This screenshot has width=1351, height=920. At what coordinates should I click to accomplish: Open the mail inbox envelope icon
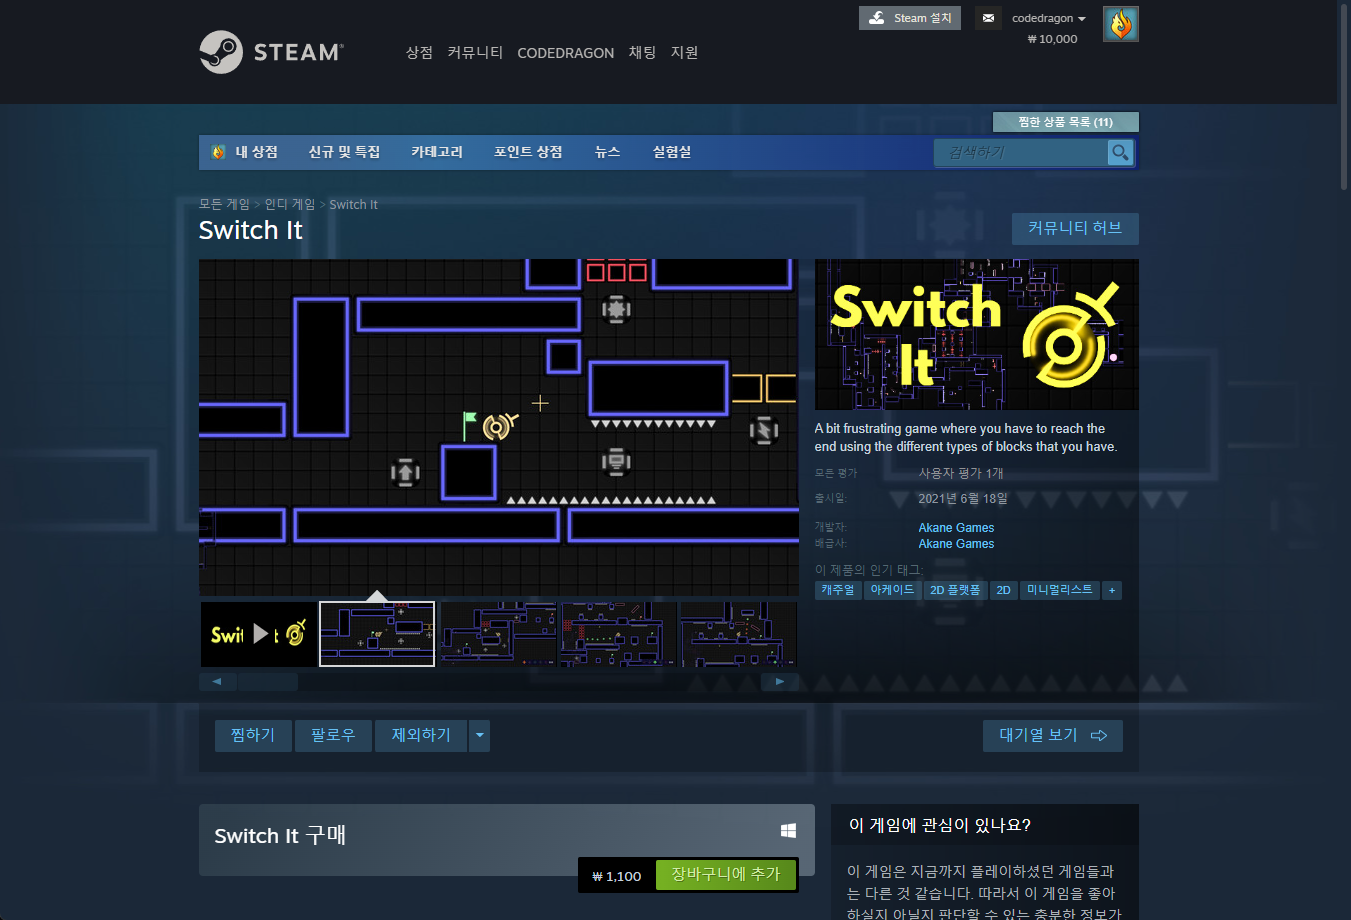click(x=988, y=18)
